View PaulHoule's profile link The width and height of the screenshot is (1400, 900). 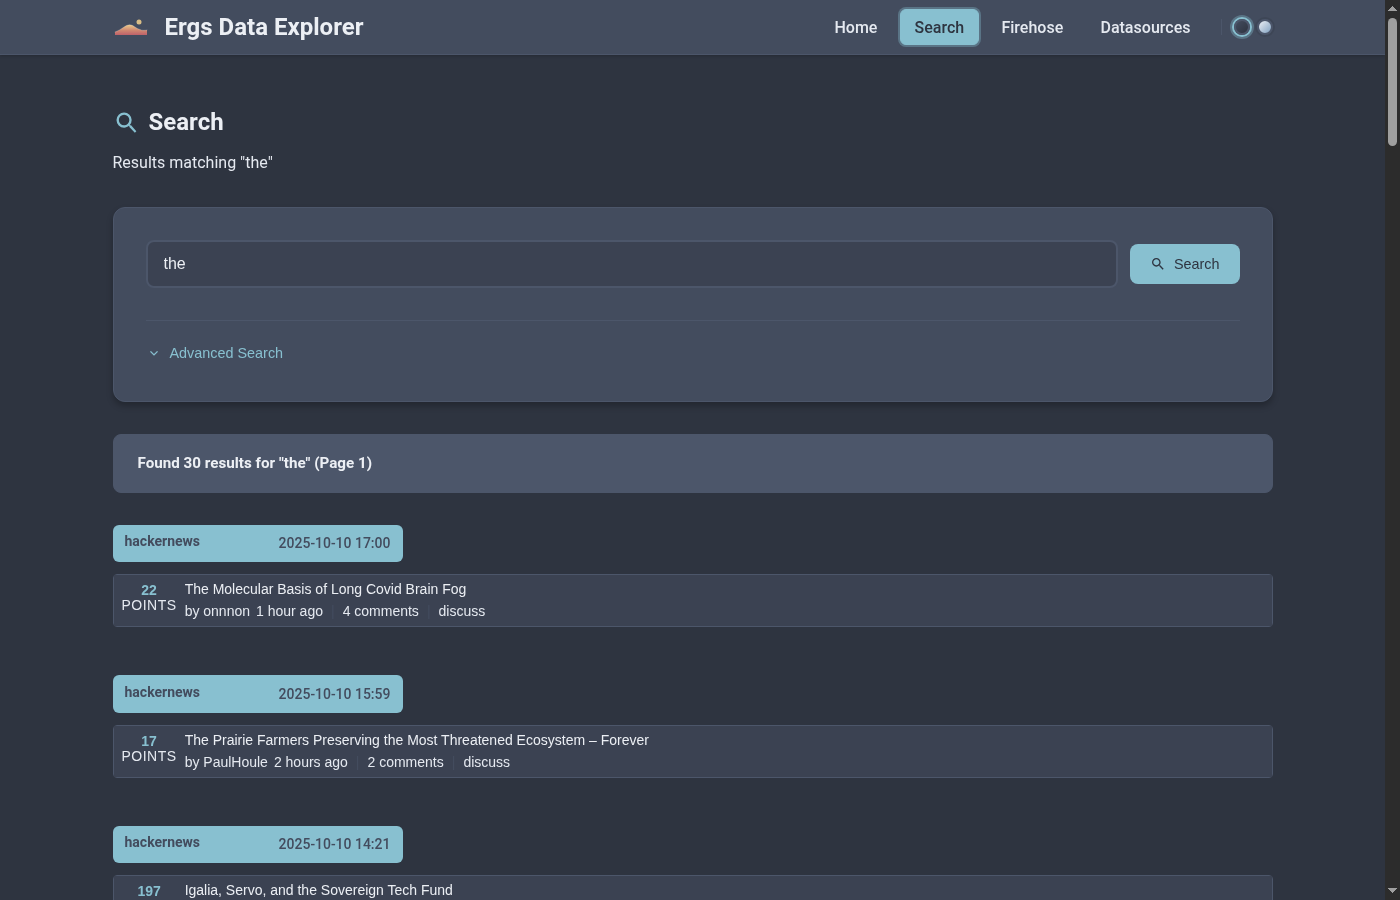tap(235, 762)
